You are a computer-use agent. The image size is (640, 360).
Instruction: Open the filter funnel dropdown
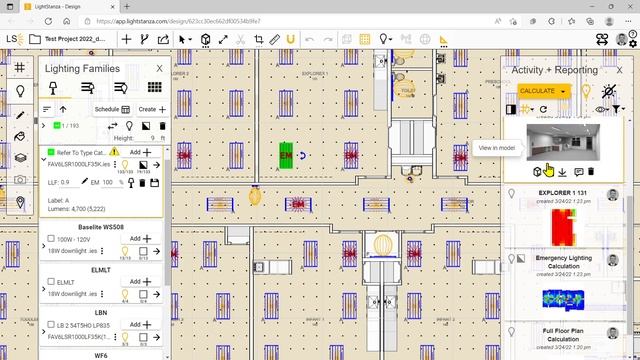(618, 109)
